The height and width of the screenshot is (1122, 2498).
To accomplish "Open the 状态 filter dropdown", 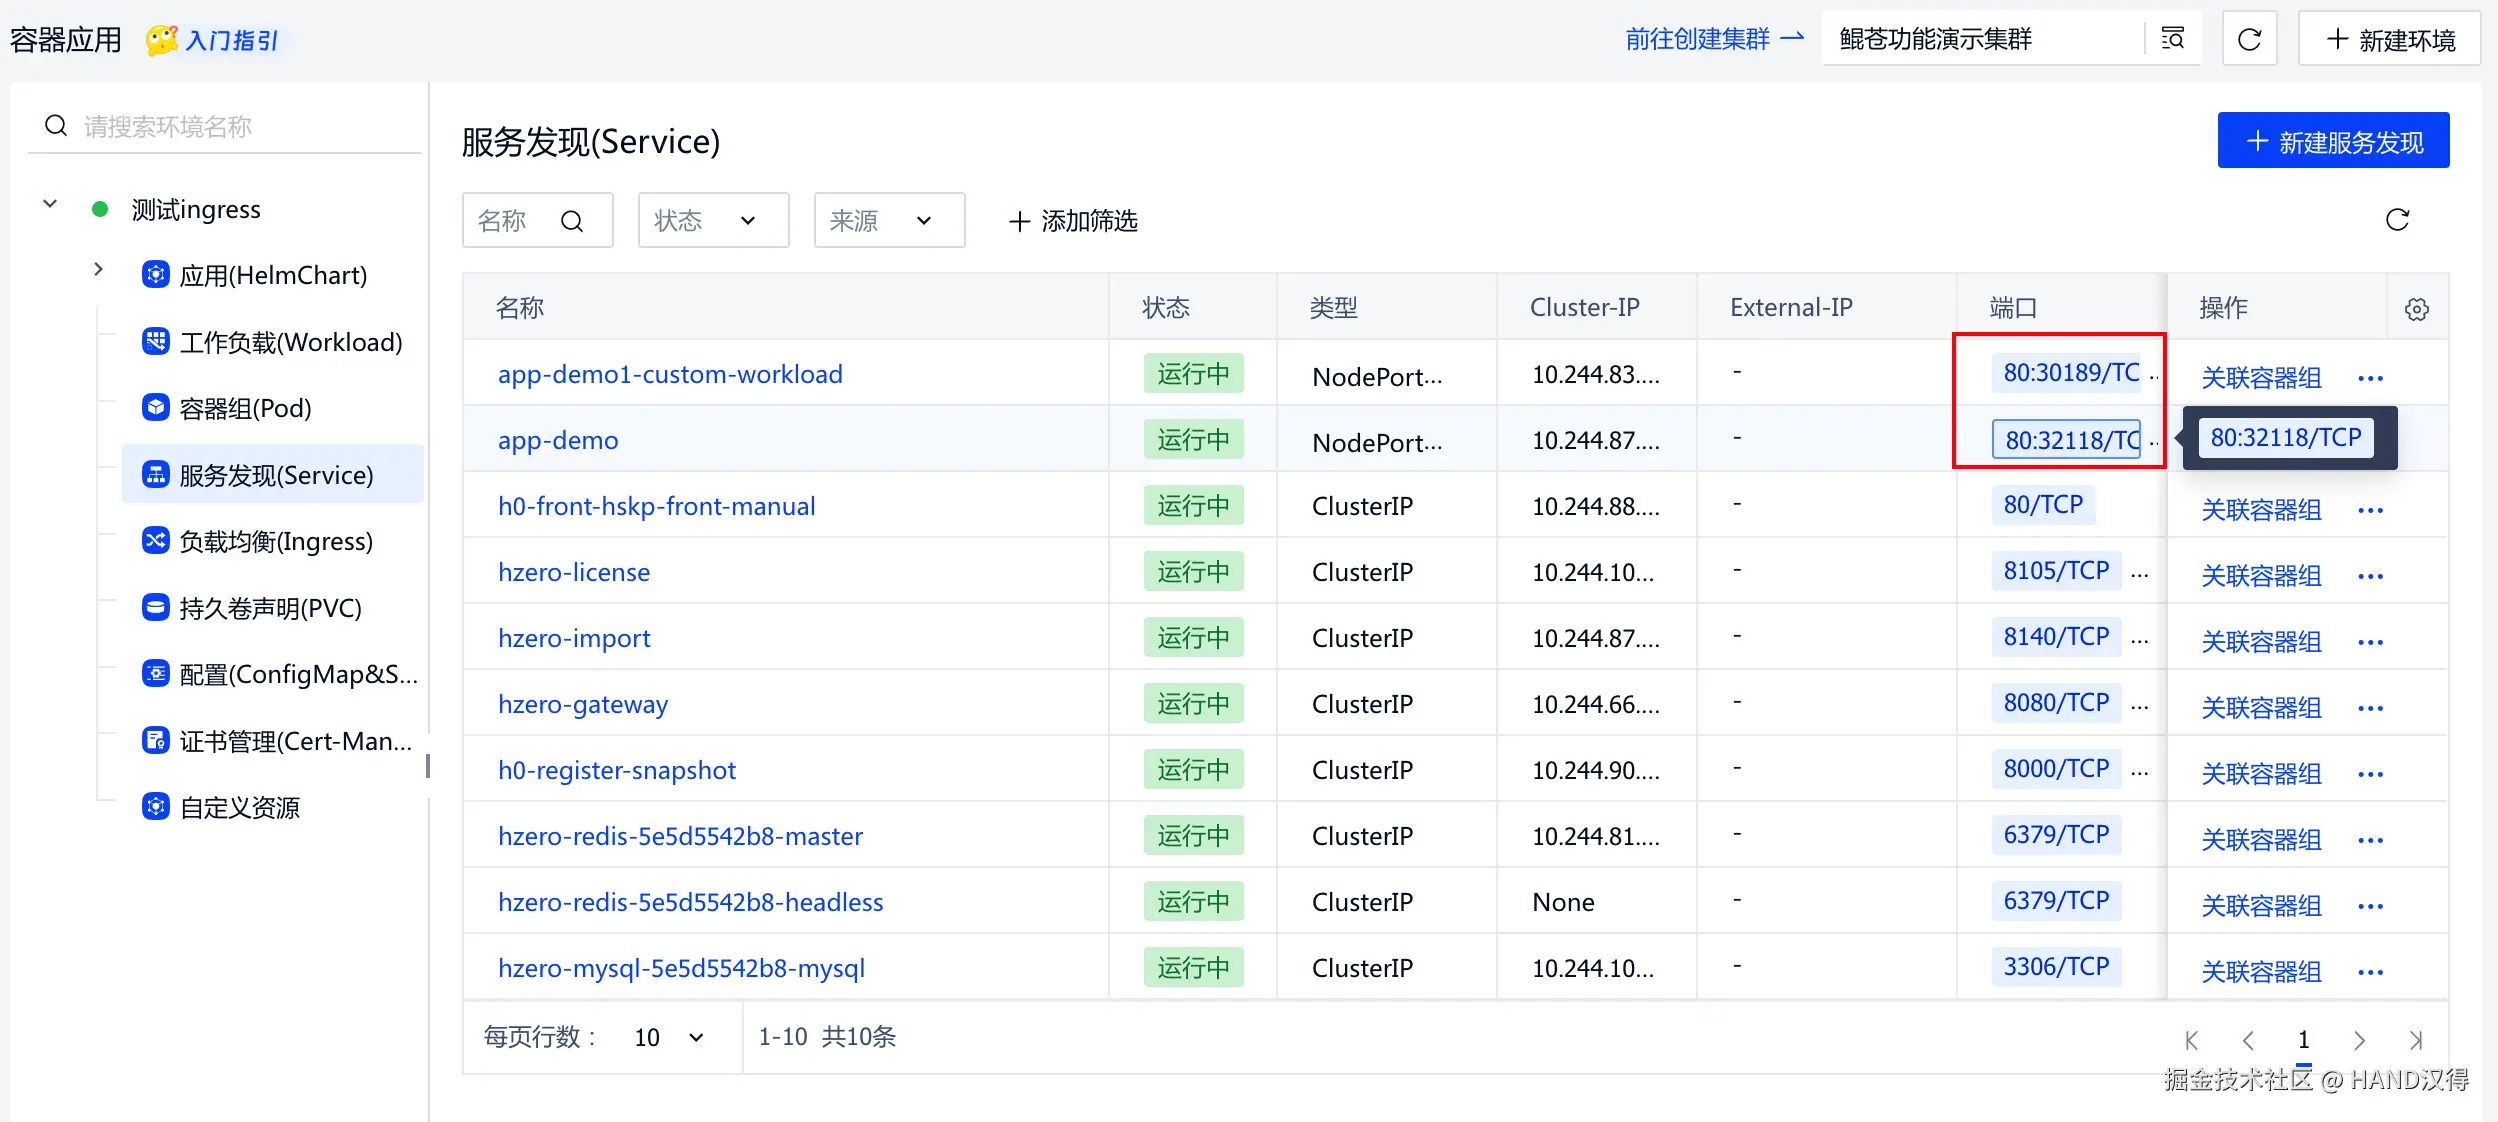I will (712, 221).
